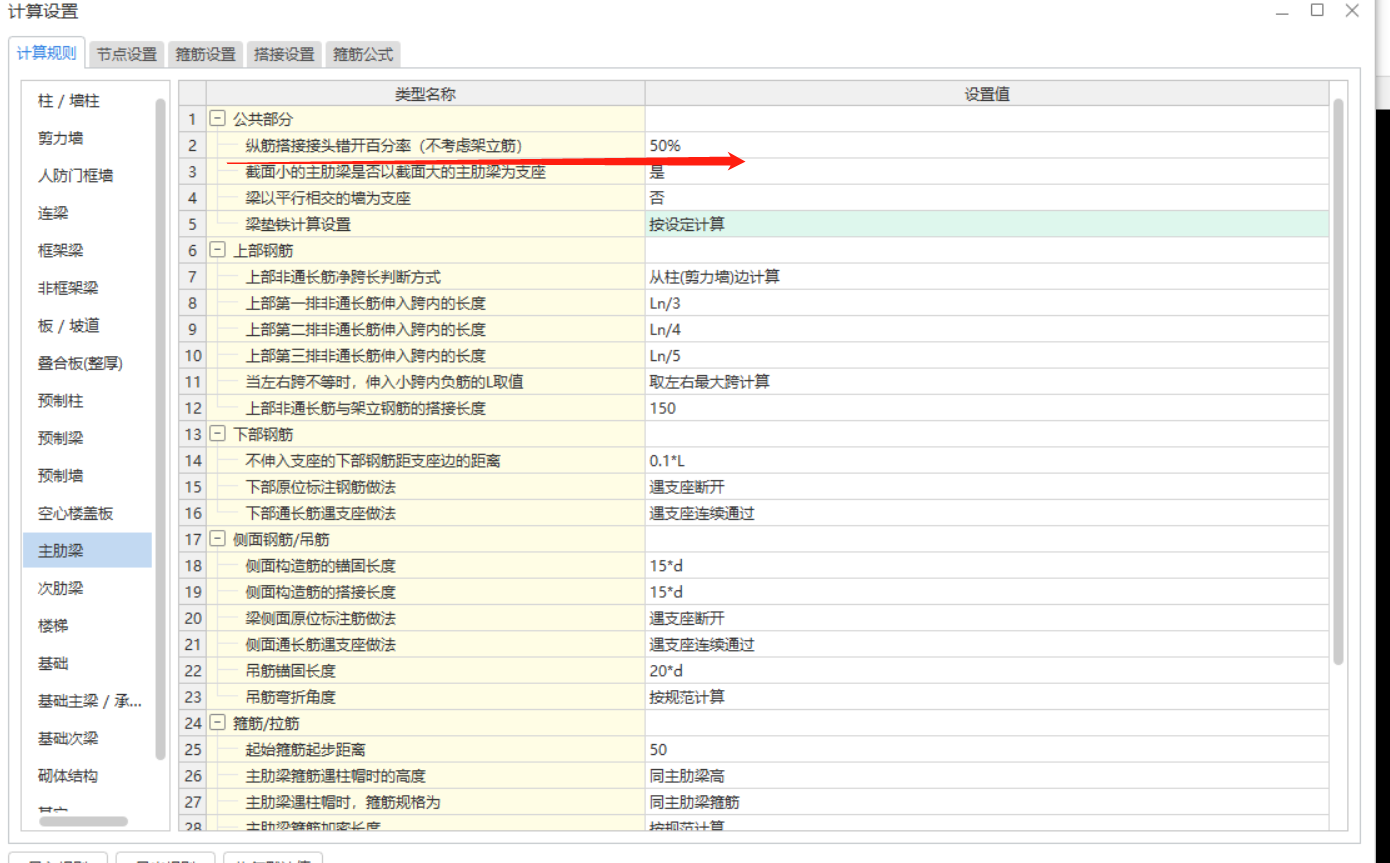This screenshot has height=863, width=1390.
Task: Open the 箍筋公式 tab
Action: pos(363,54)
